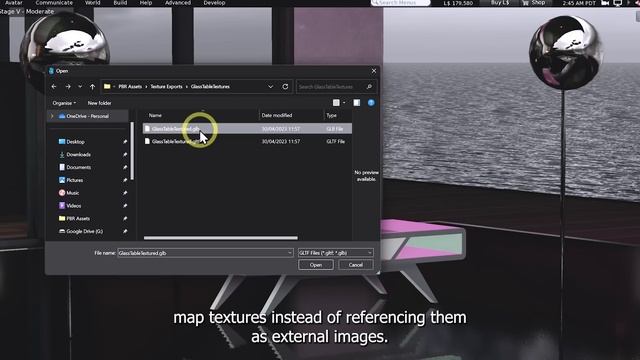Click pin icon beside Google Drive

point(125,231)
